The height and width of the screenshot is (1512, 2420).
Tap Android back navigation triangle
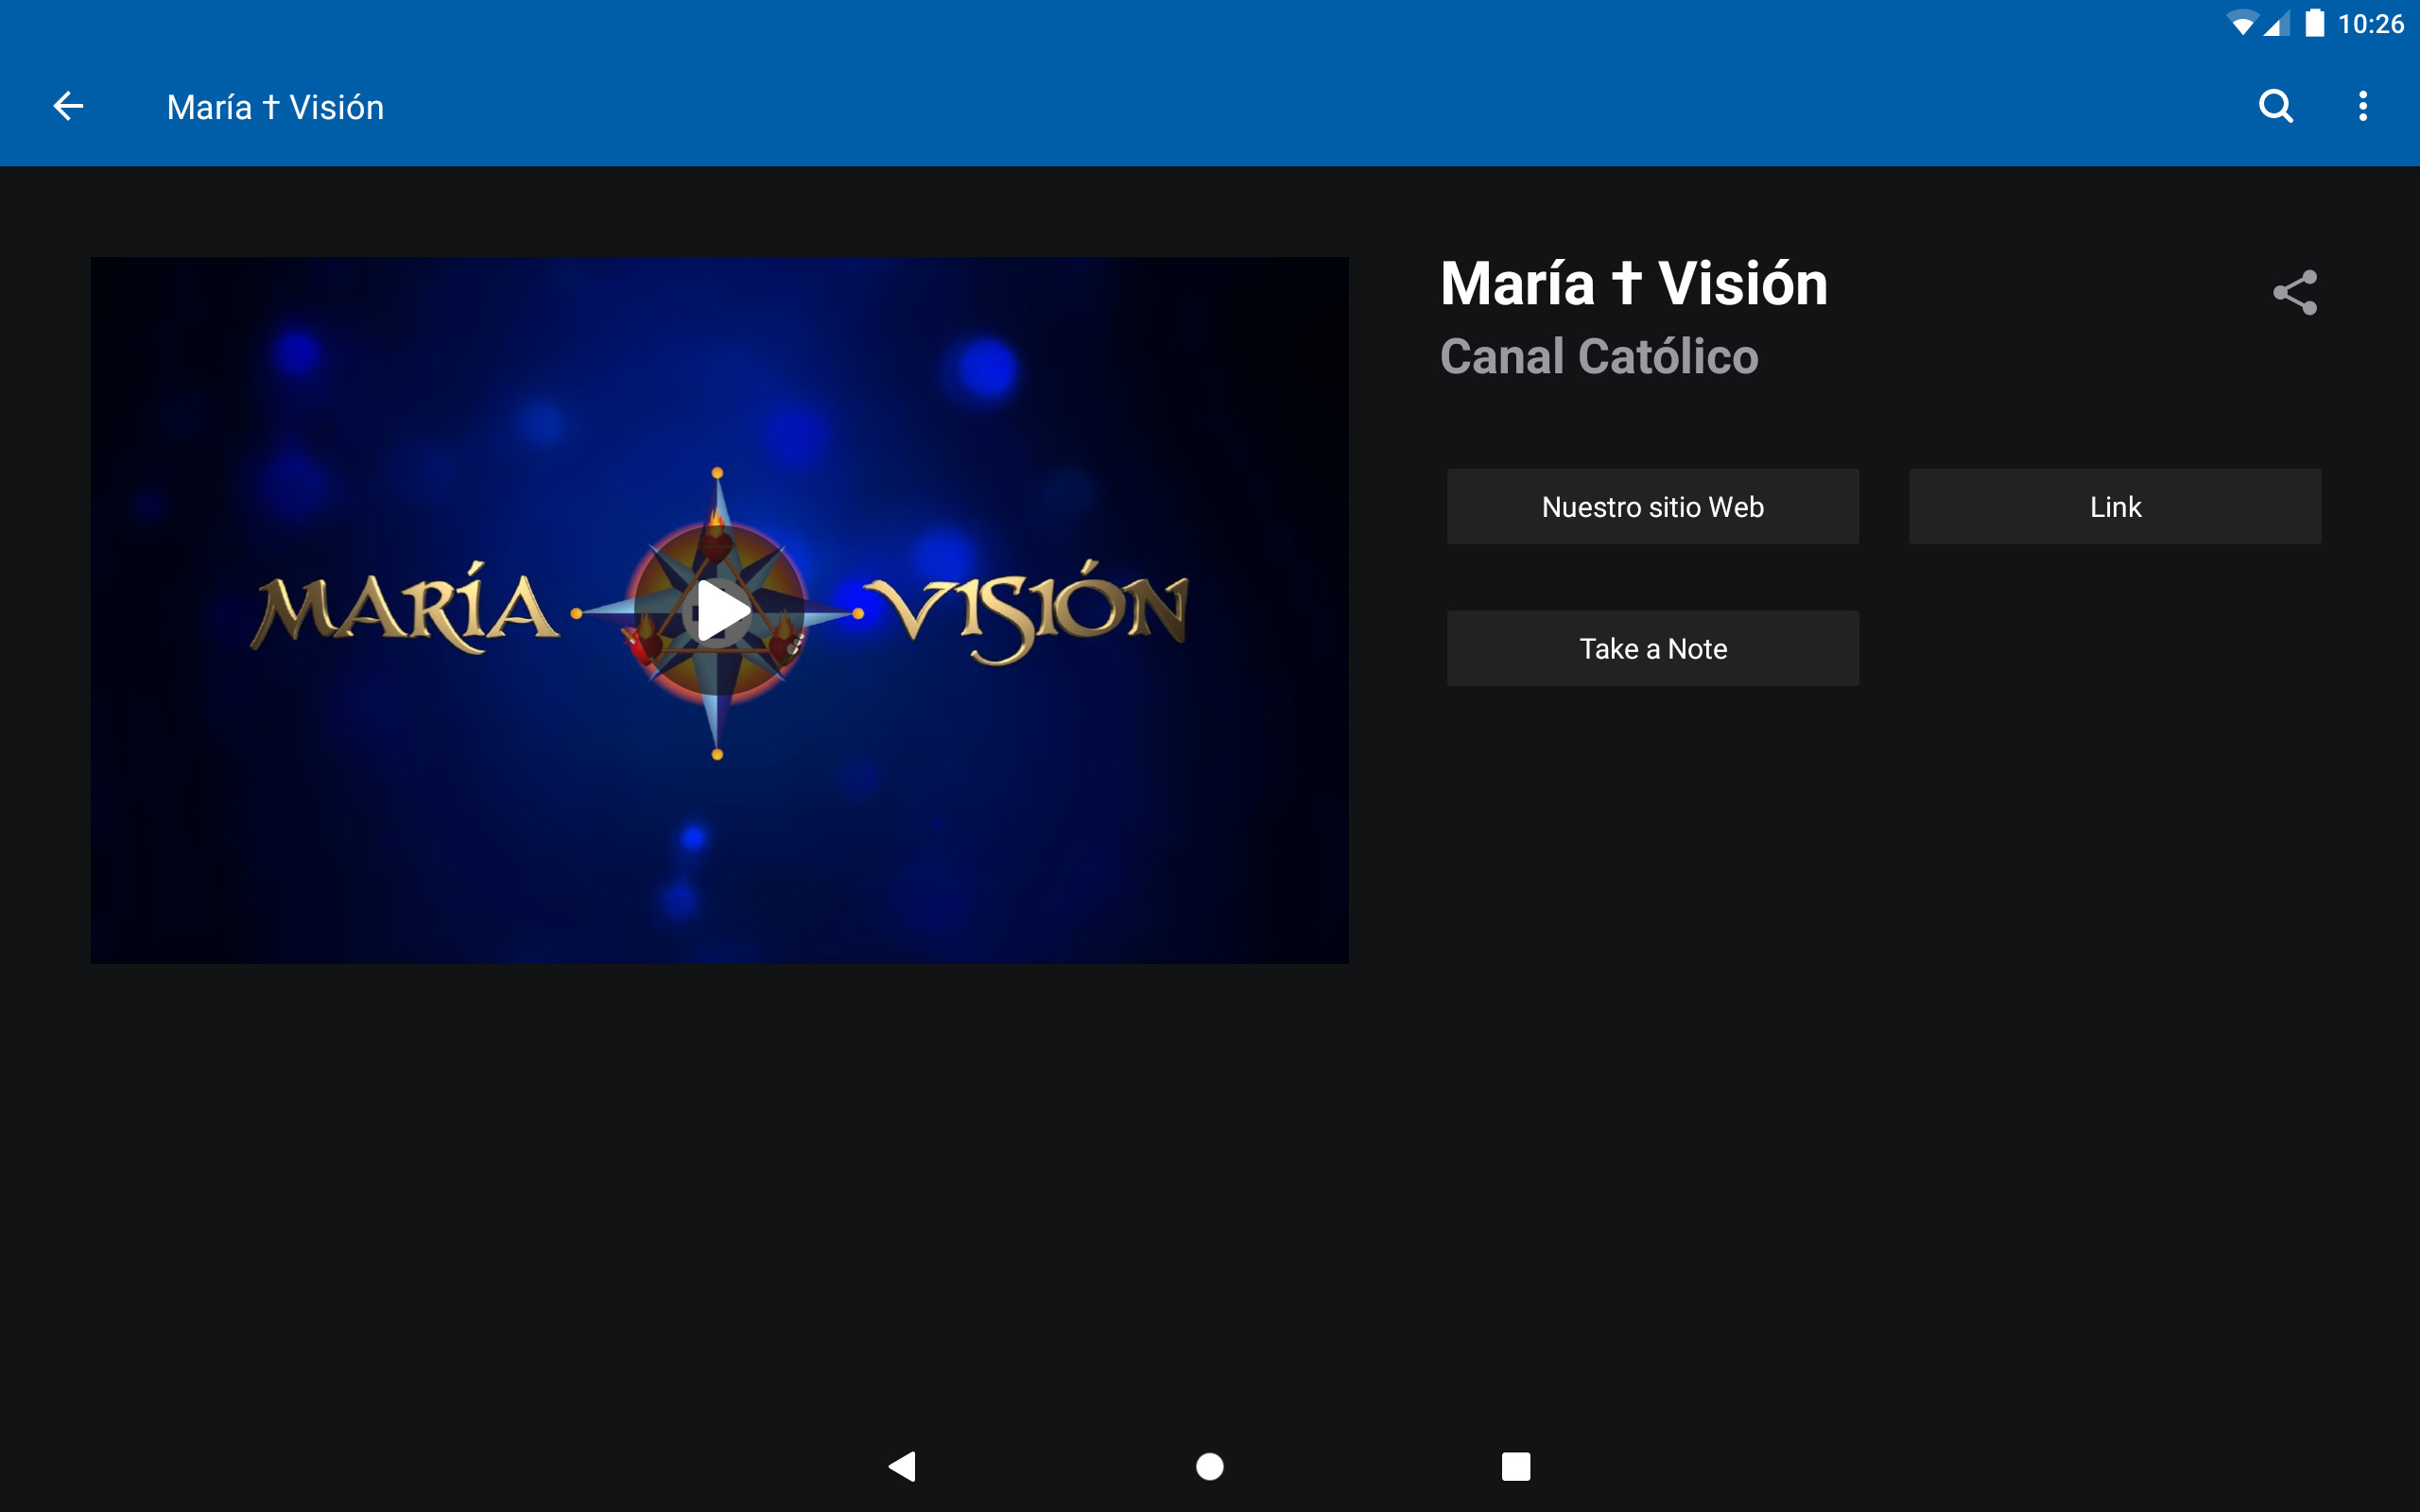click(902, 1466)
